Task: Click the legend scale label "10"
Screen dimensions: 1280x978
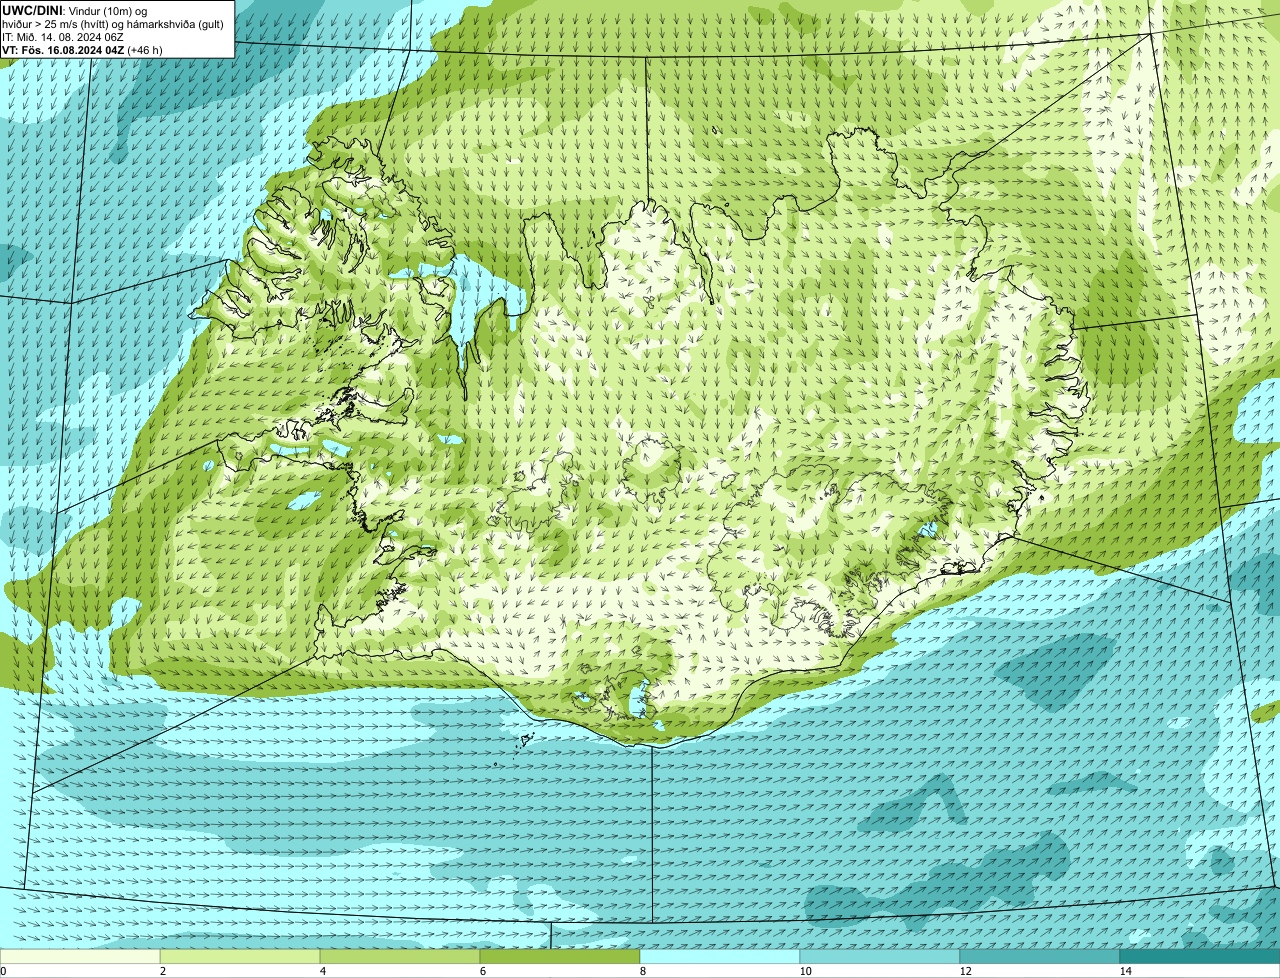Action: (x=805, y=971)
